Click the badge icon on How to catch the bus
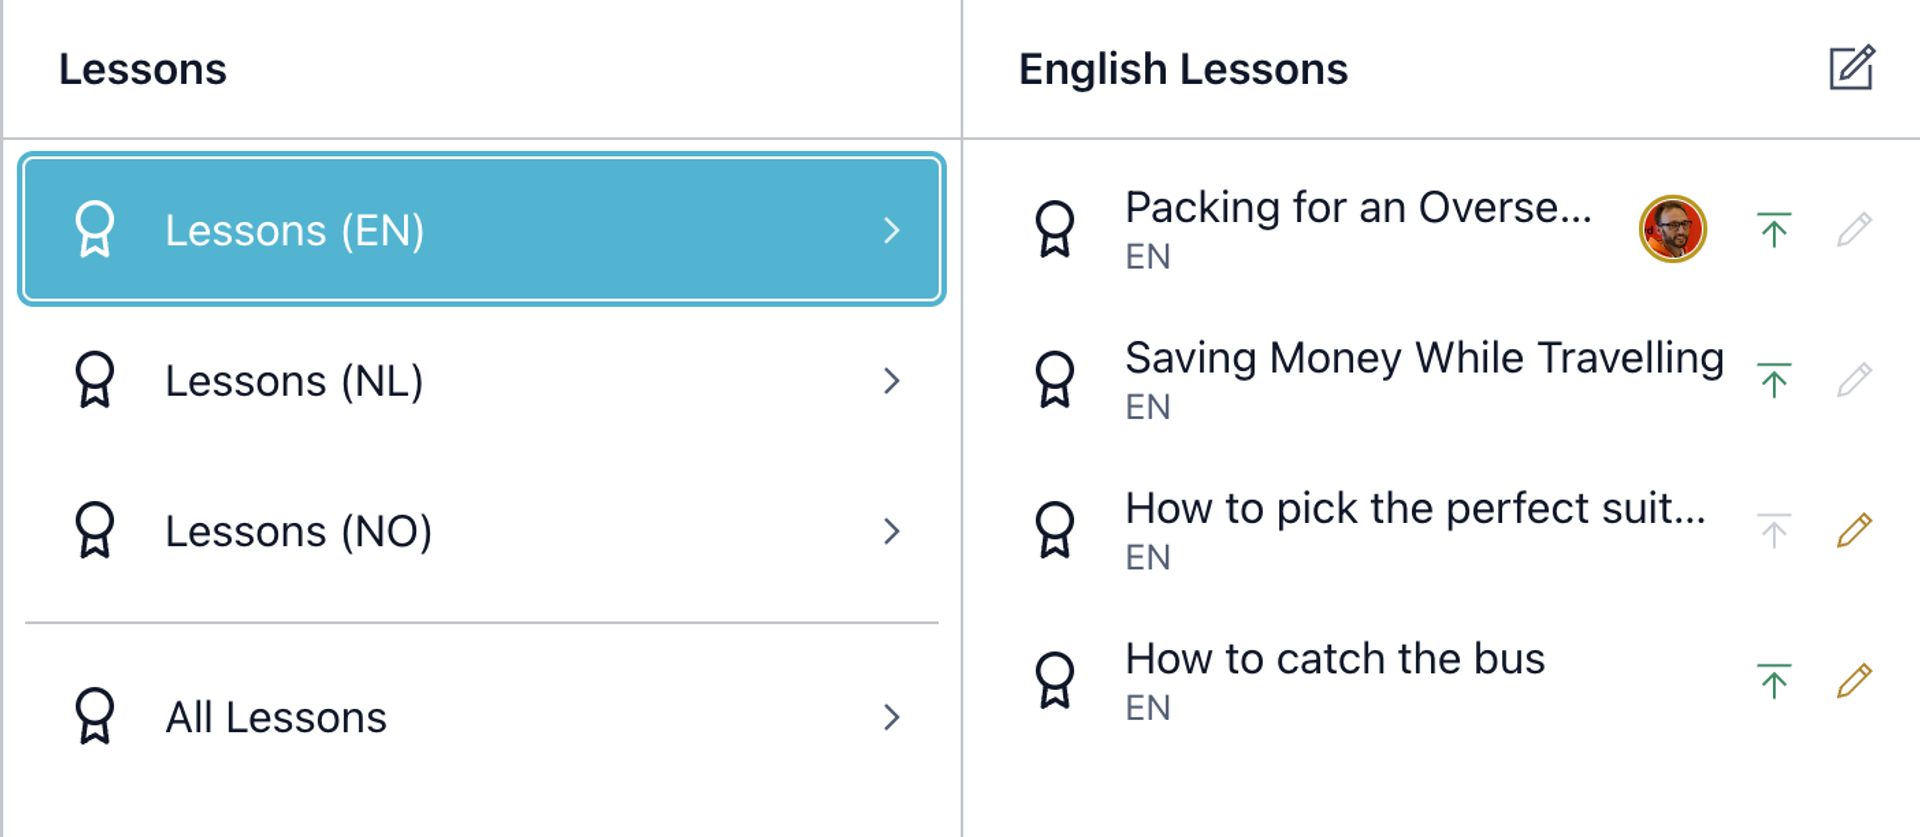1920x837 pixels. tap(1056, 679)
